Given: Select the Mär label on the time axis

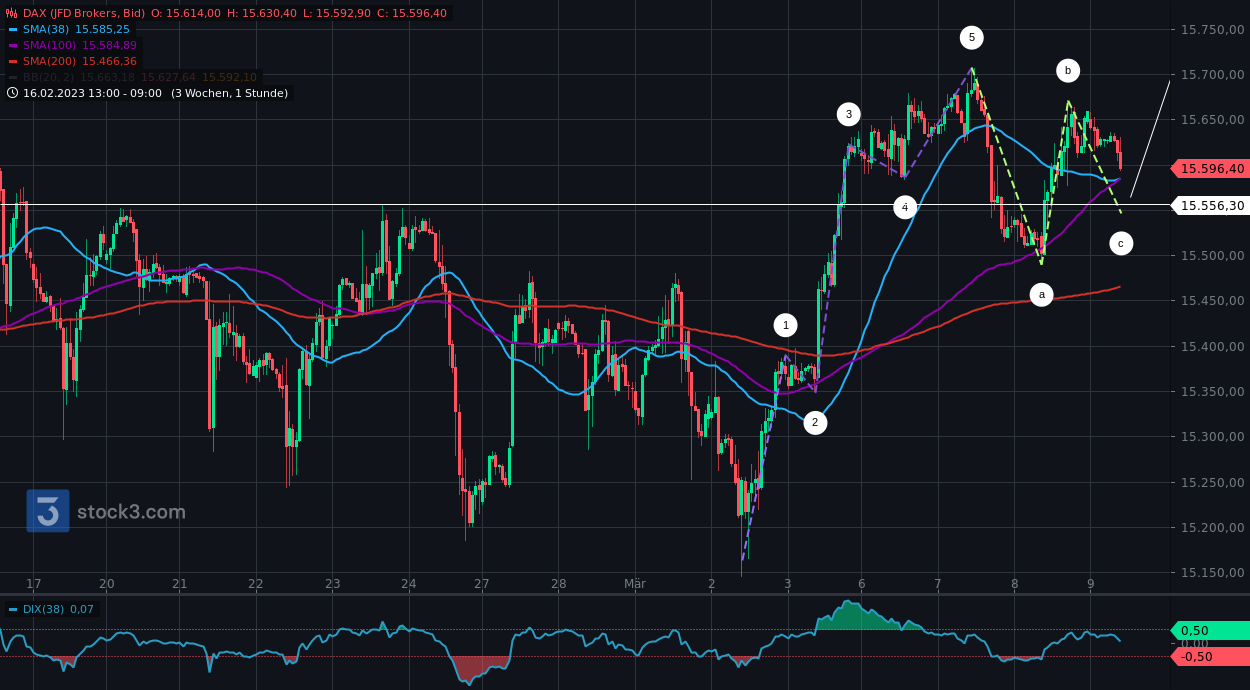Looking at the screenshot, I should [636, 584].
